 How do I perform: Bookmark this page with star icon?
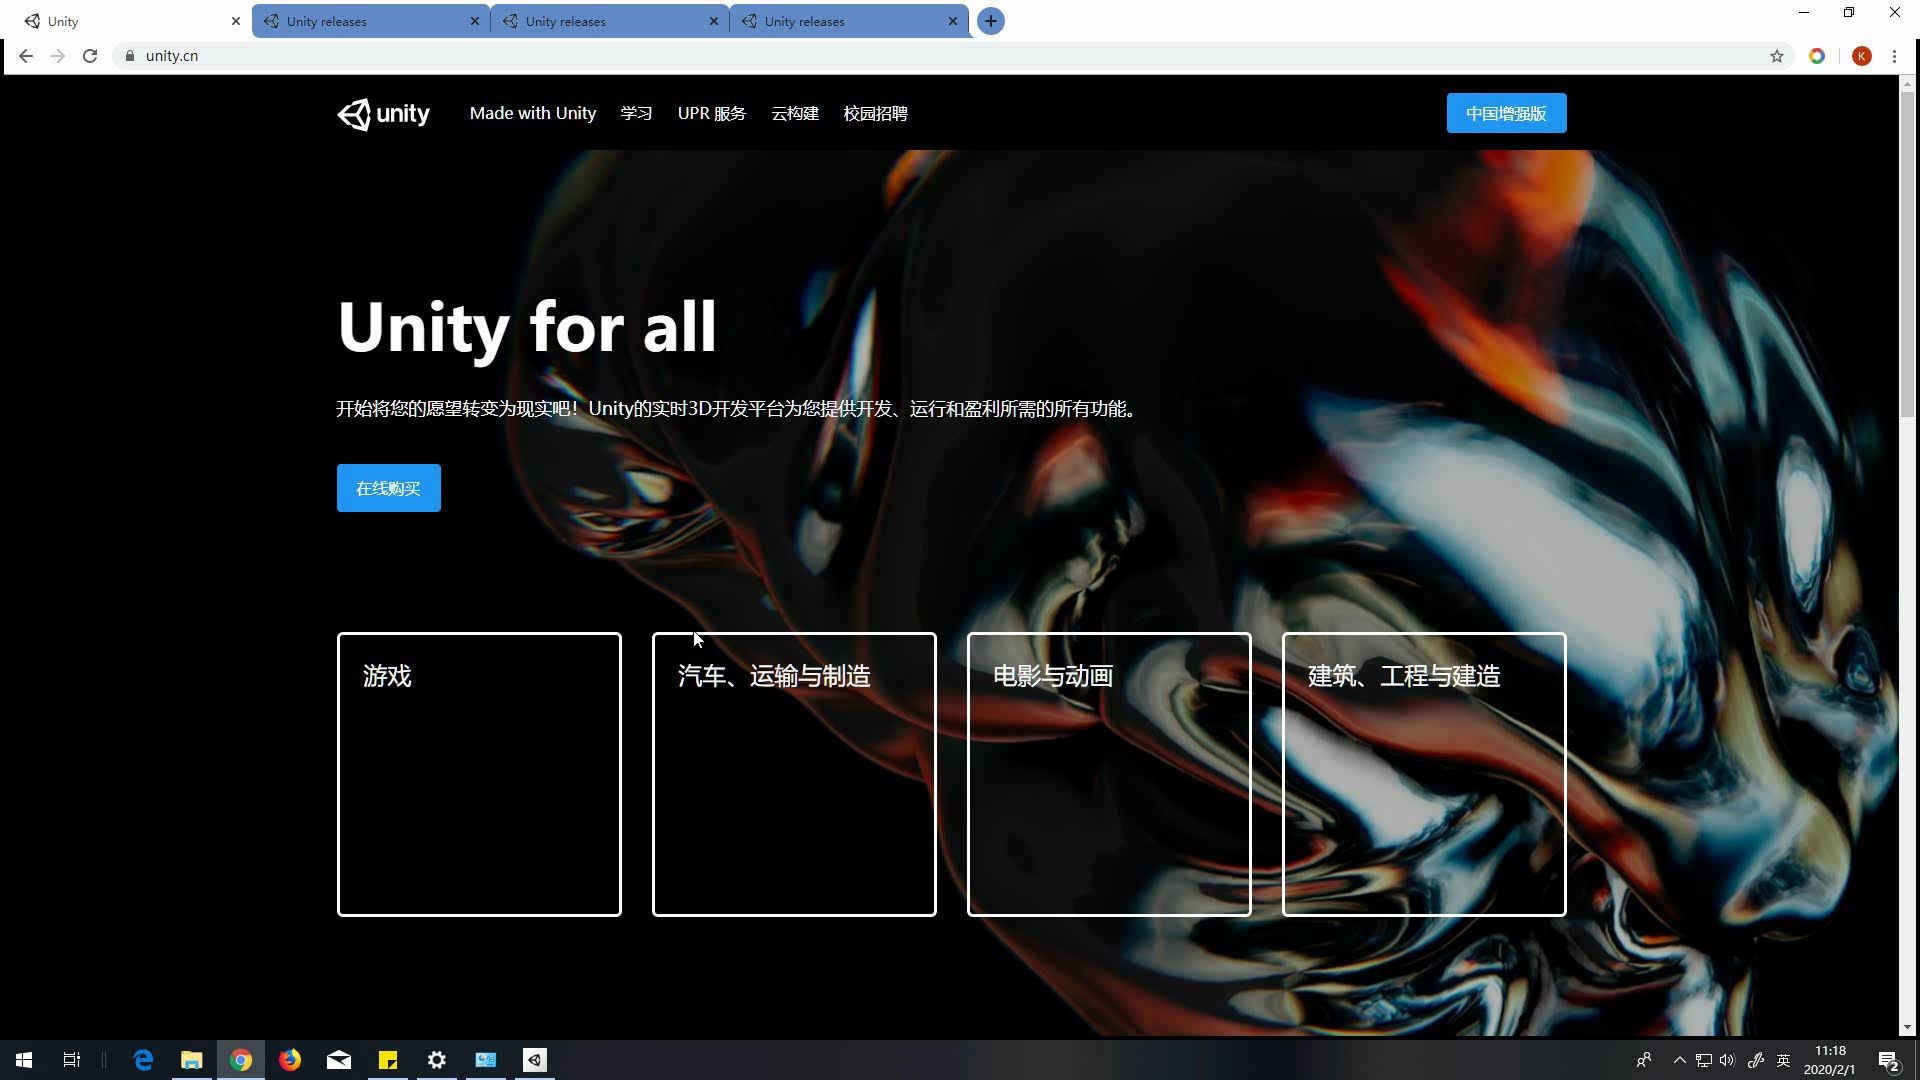coord(1777,56)
